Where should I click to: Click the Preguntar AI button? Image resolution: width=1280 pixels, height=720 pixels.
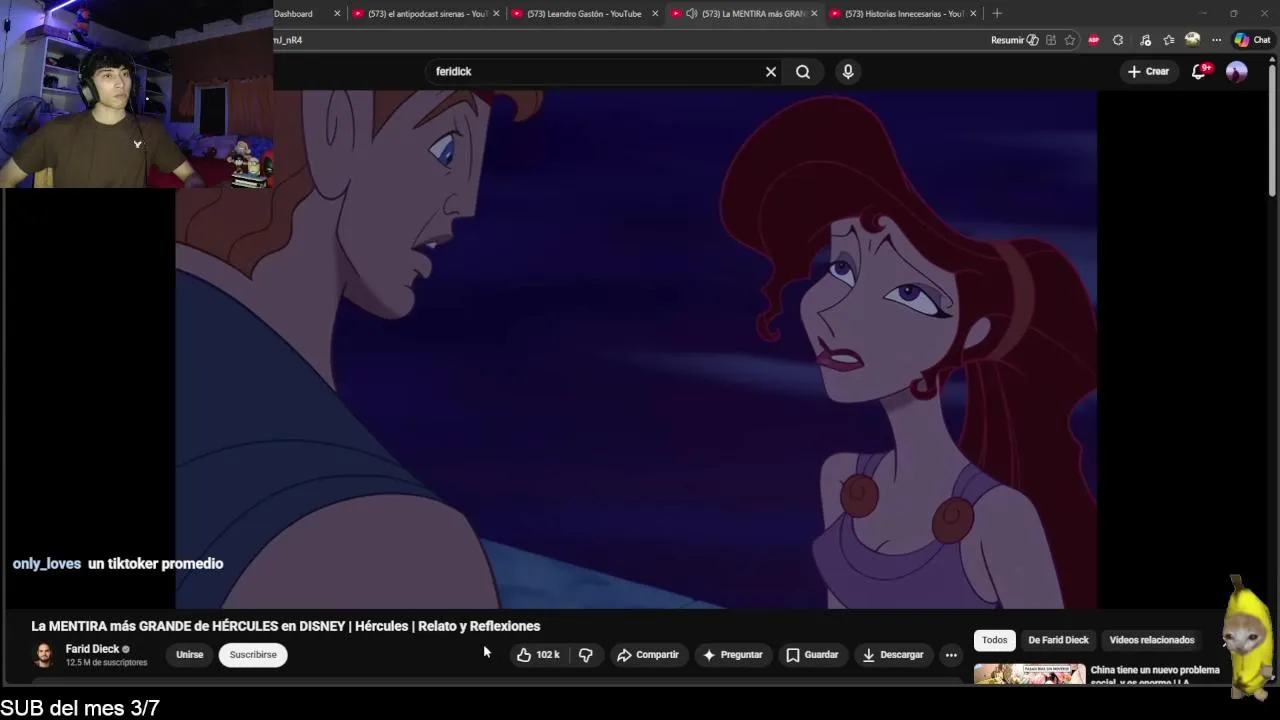[x=732, y=655]
